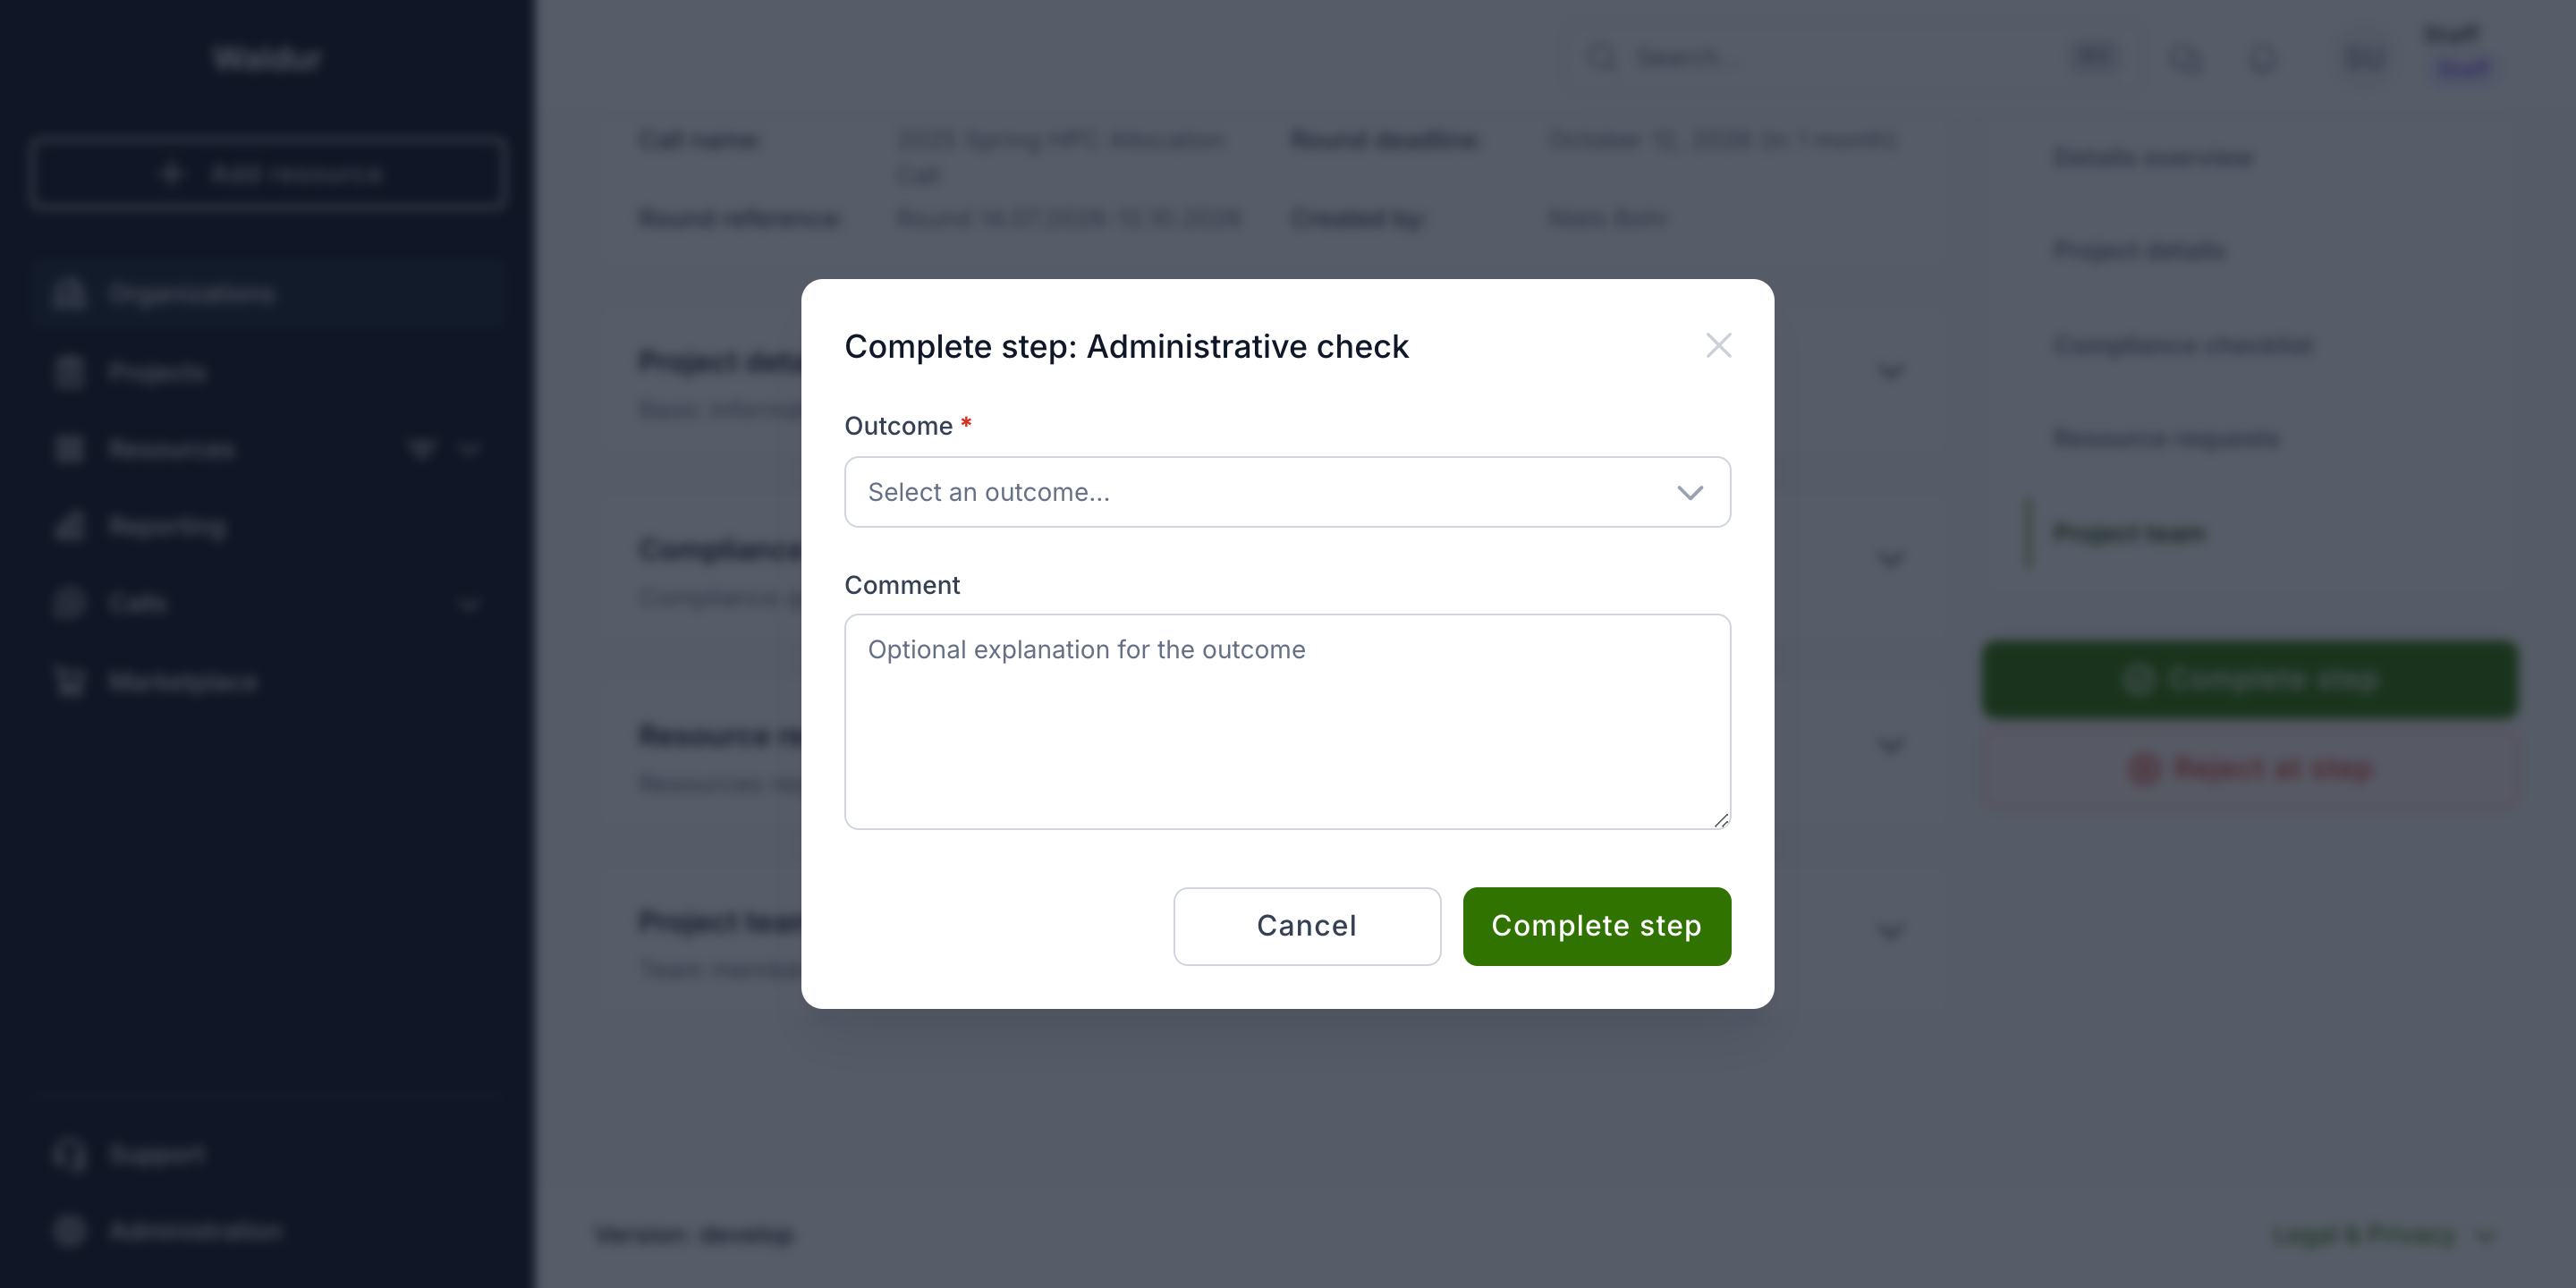The width and height of the screenshot is (2576, 1288).
Task: Close the Administrative check dialog
Action: pyautogui.click(x=1718, y=346)
